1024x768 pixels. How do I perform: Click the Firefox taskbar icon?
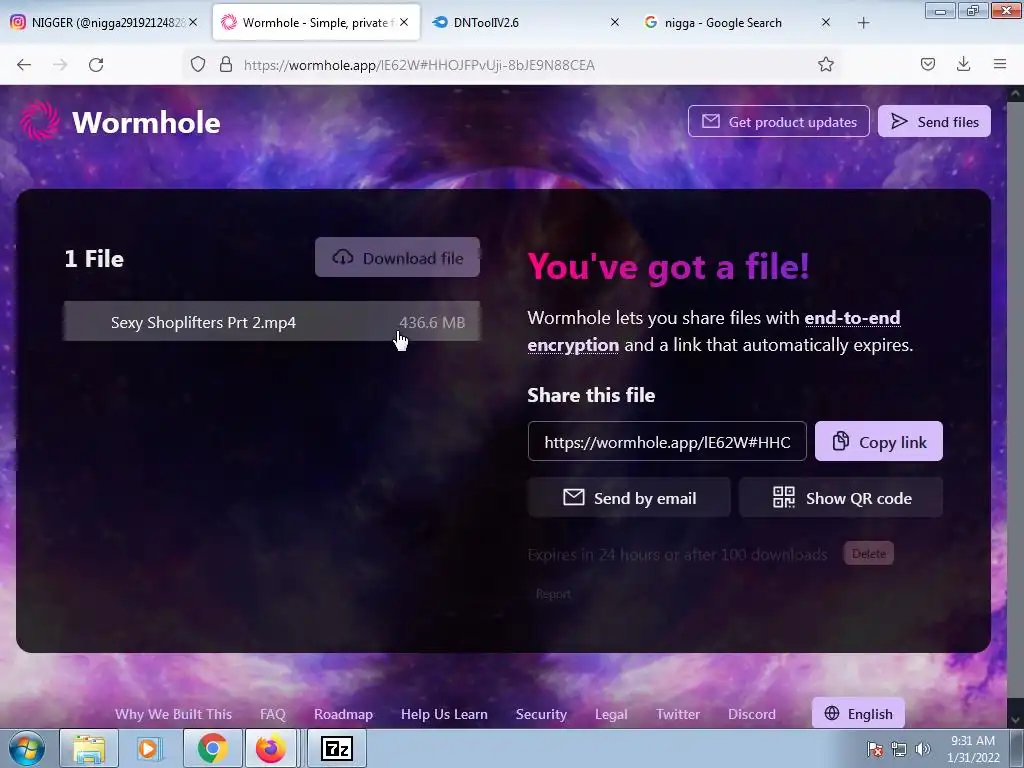[x=270, y=748]
